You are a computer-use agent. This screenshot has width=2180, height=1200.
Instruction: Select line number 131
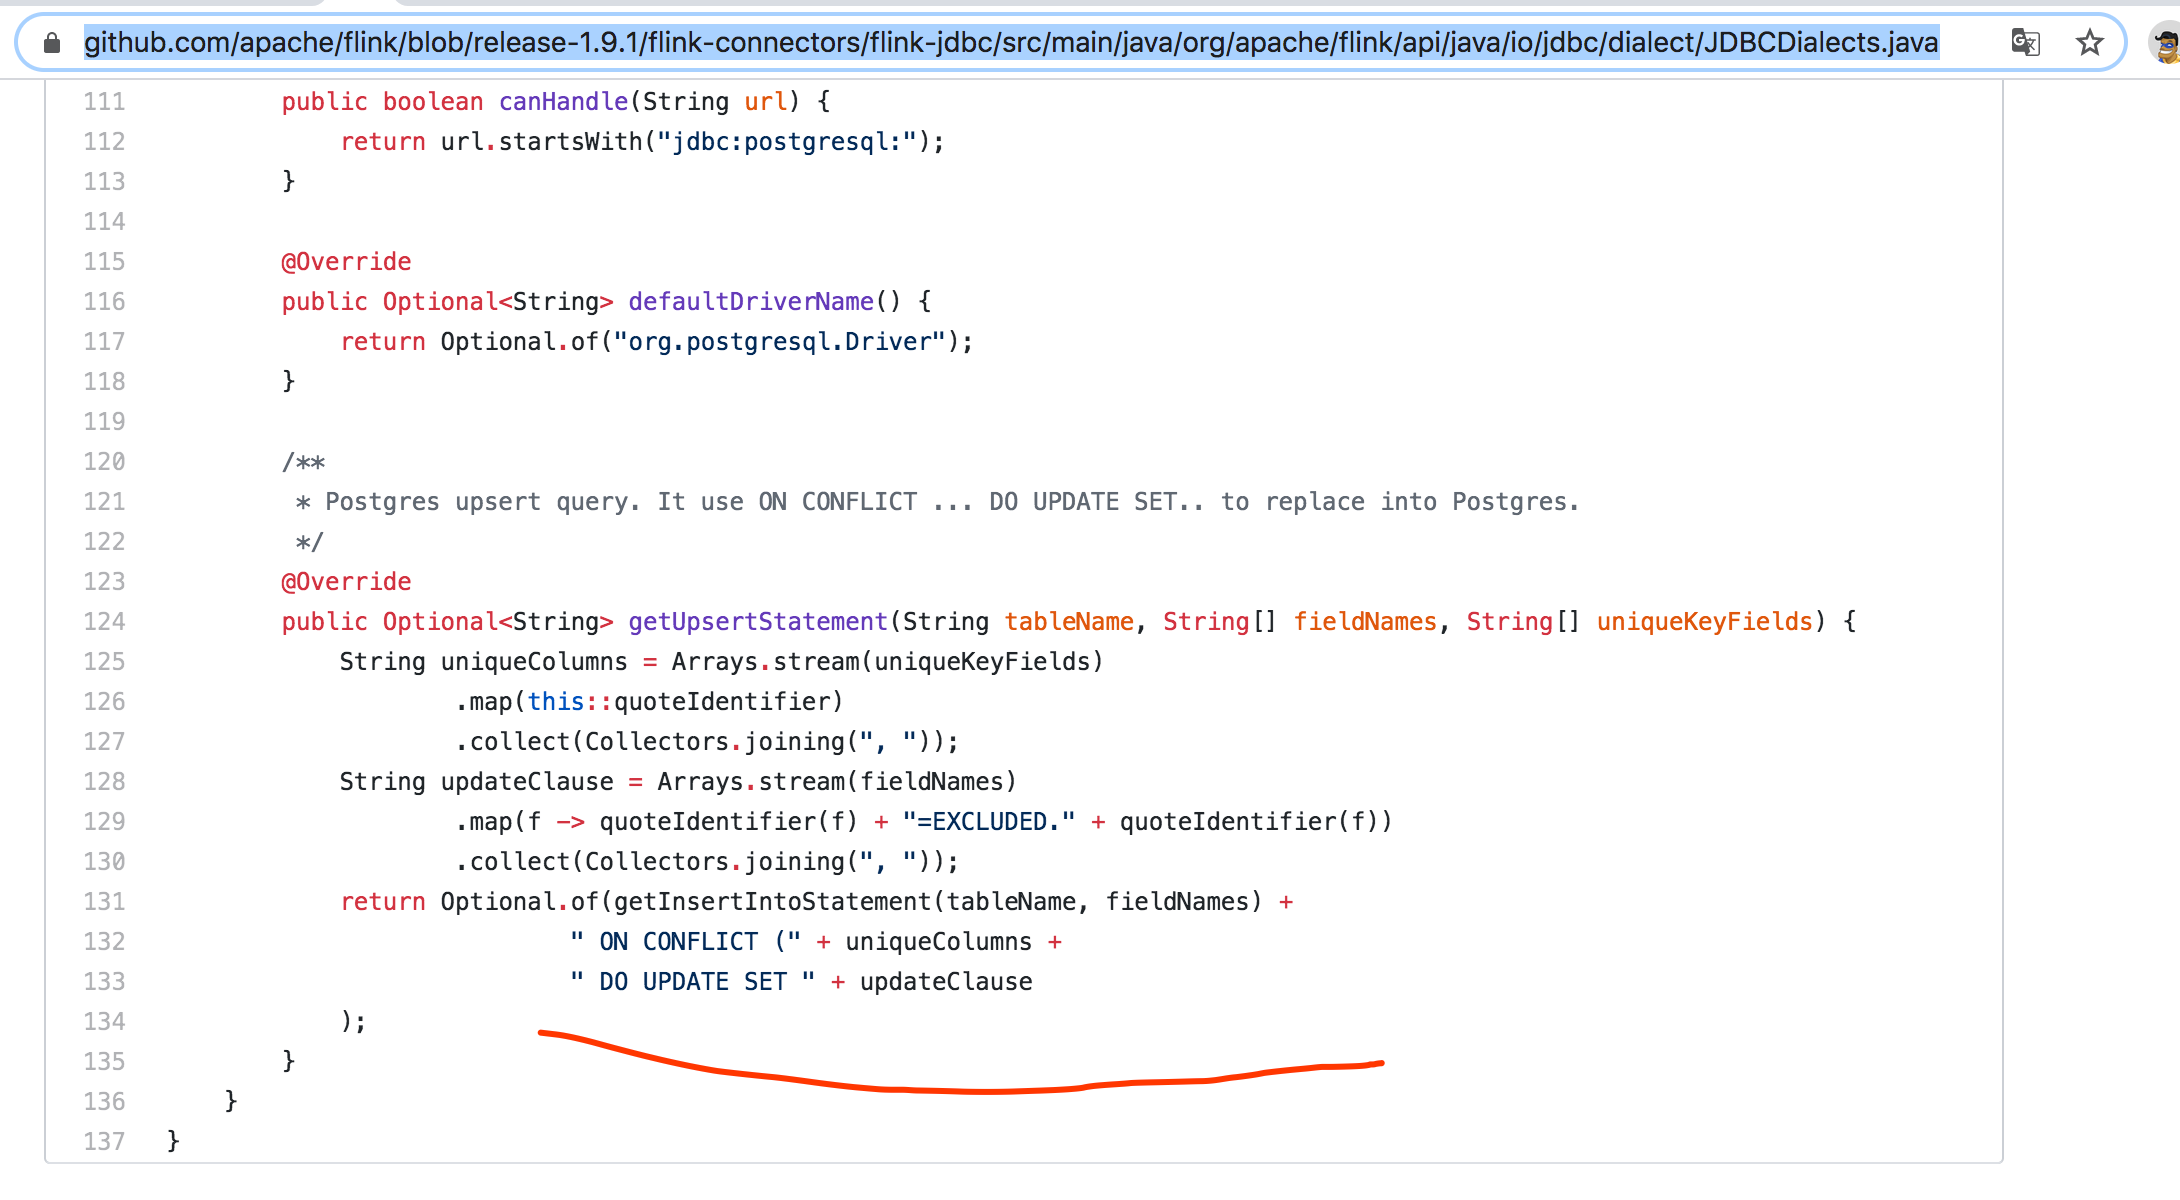[x=104, y=902]
